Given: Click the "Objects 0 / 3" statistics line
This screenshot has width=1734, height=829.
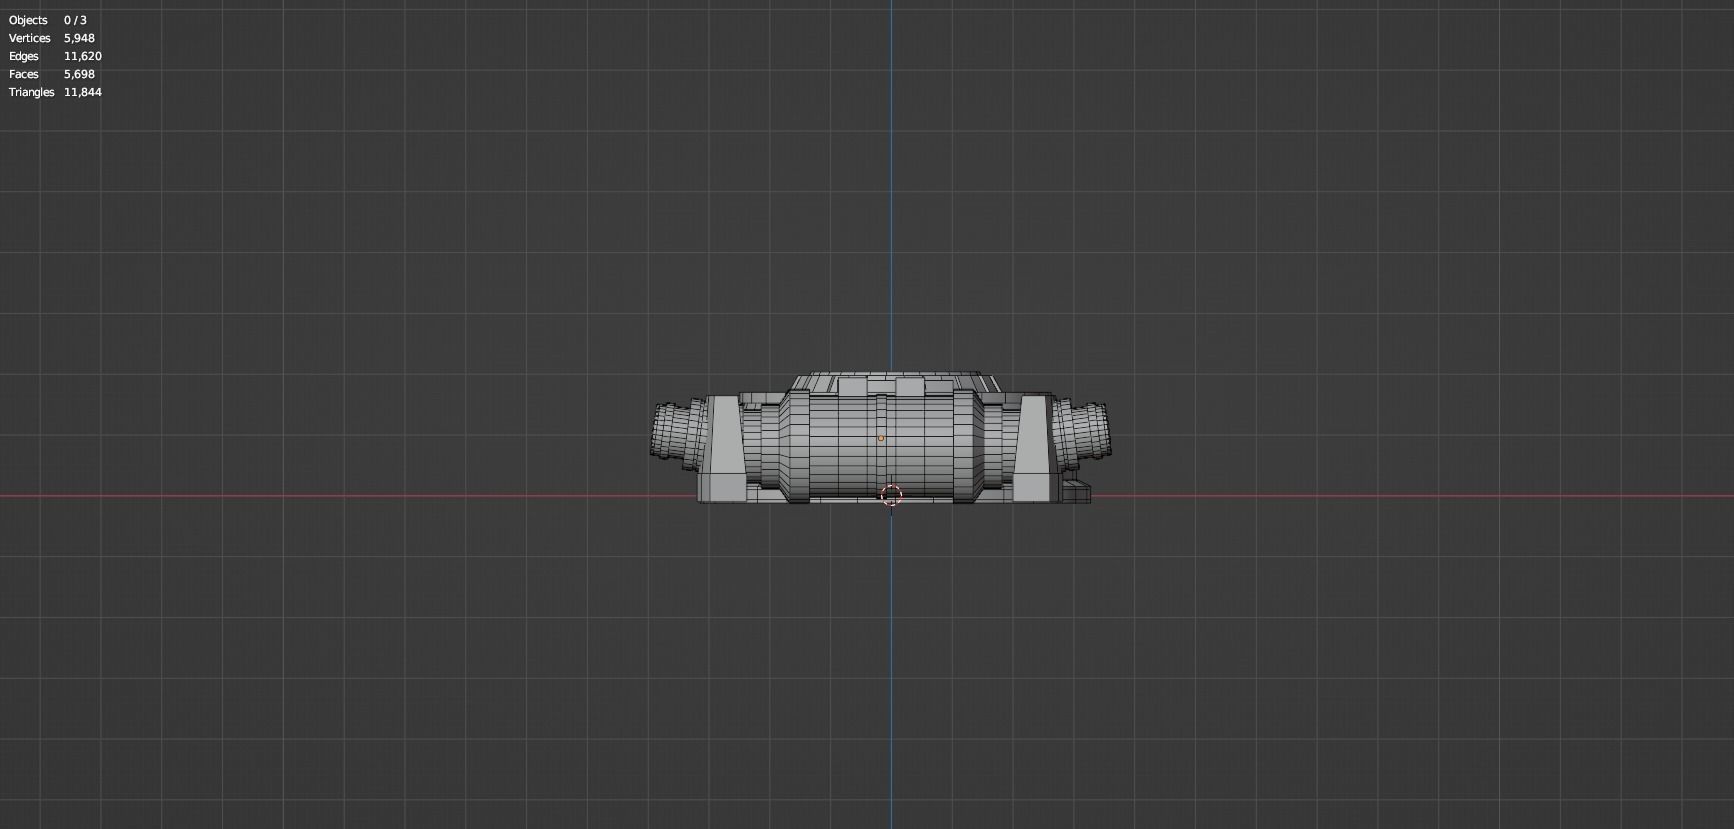Looking at the screenshot, I should pos(48,20).
